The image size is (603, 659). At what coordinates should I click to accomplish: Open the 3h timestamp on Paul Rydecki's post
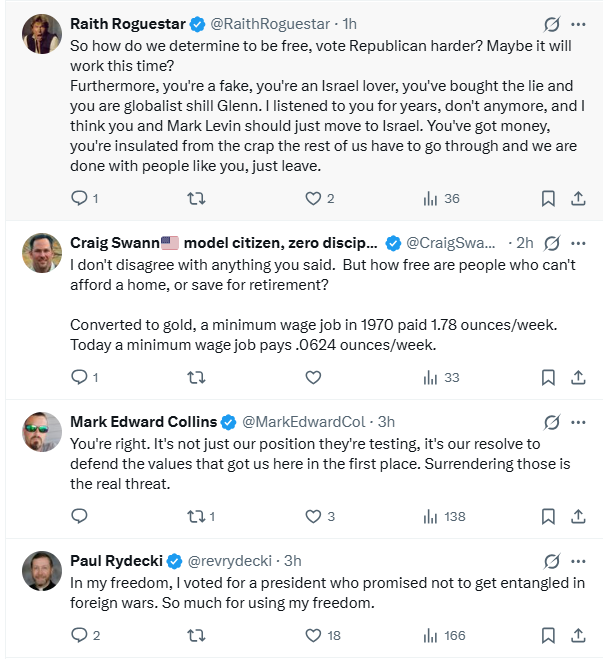[x=292, y=561]
